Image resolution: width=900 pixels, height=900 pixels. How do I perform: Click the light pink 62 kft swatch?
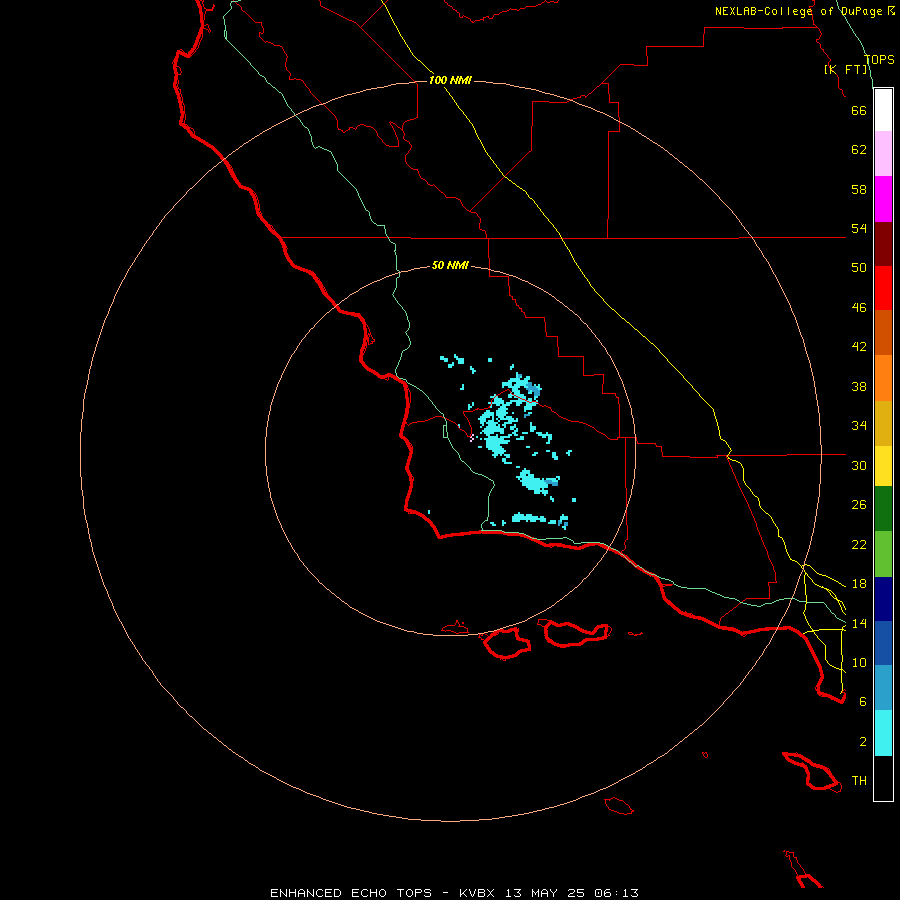[x=883, y=153]
